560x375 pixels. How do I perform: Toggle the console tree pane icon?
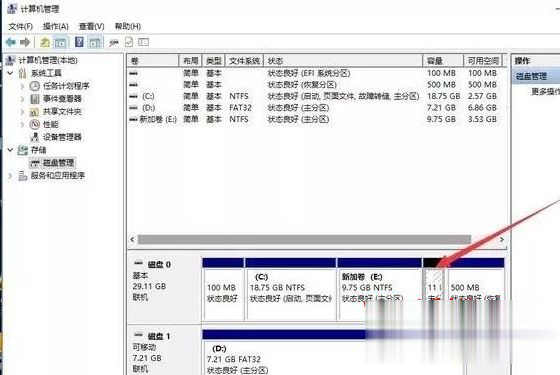[60, 42]
